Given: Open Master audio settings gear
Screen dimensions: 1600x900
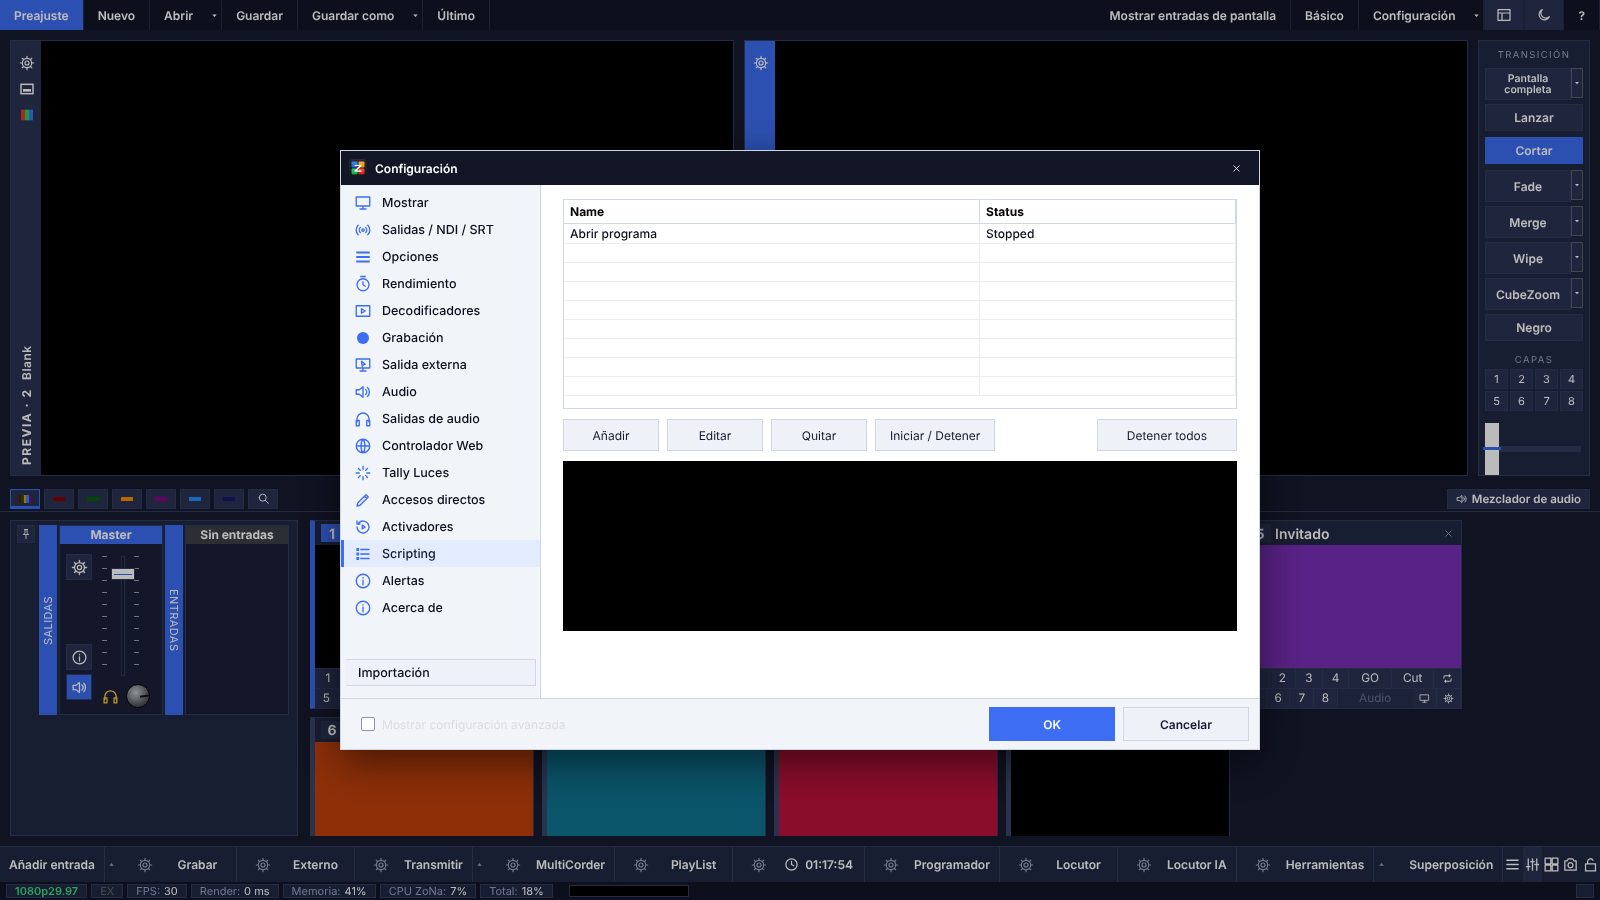Looking at the screenshot, I should pos(79,568).
